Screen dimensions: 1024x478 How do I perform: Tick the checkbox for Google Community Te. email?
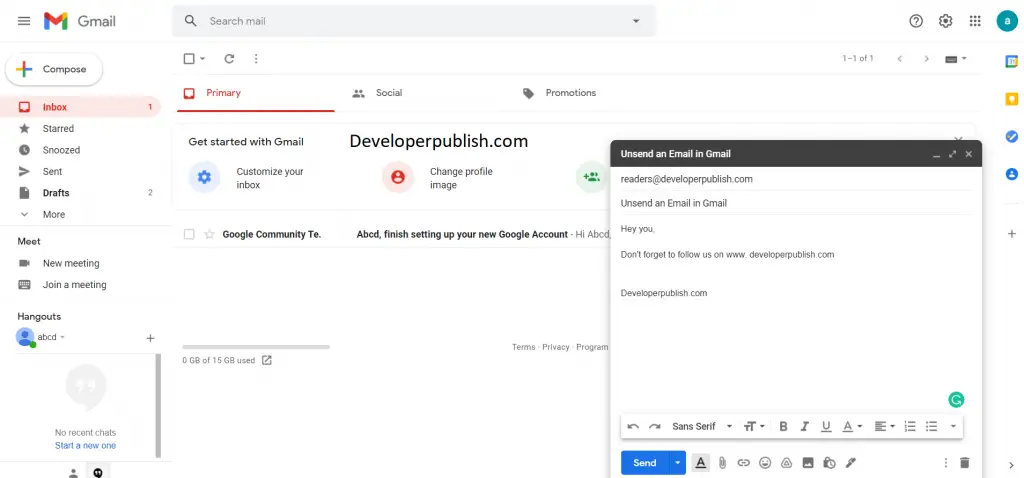pos(189,234)
